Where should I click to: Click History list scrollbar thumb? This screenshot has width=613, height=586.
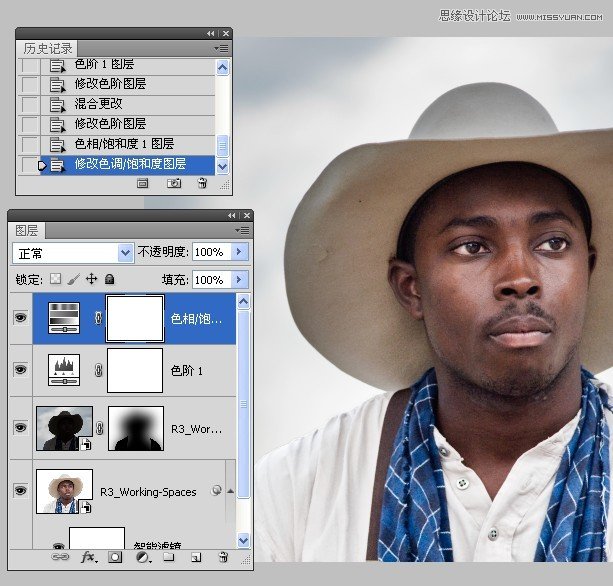coord(222,146)
